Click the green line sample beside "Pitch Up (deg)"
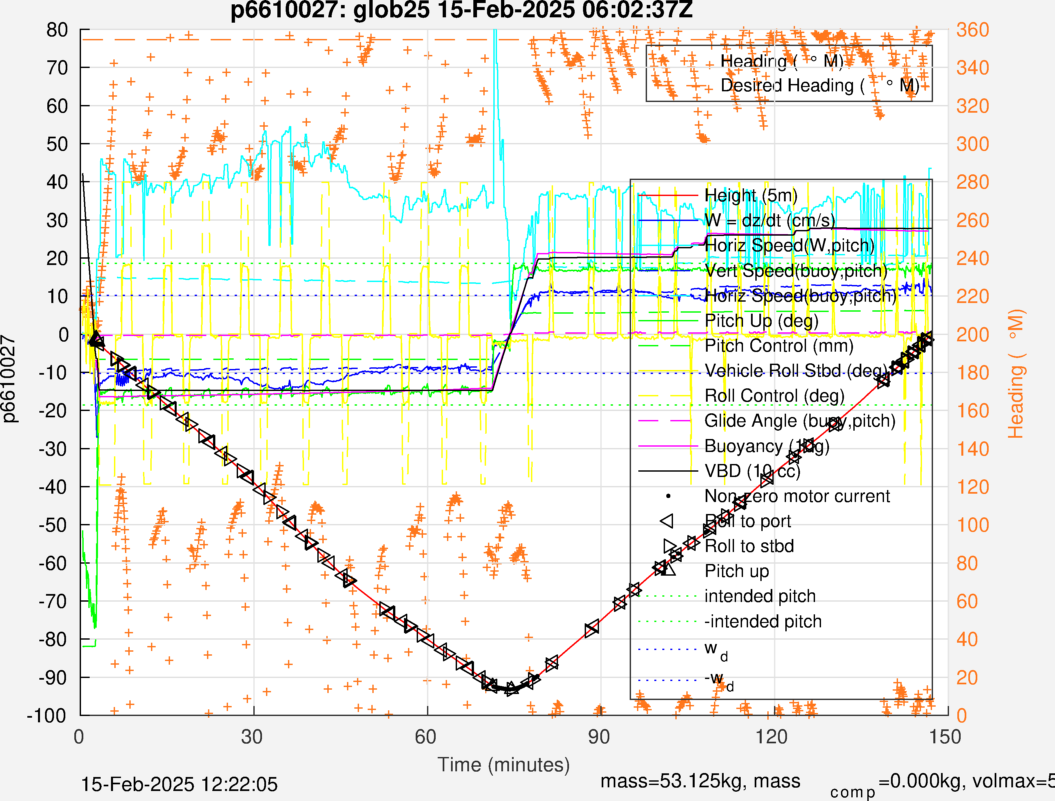The width and height of the screenshot is (1055, 801). pyautogui.click(x=667, y=321)
